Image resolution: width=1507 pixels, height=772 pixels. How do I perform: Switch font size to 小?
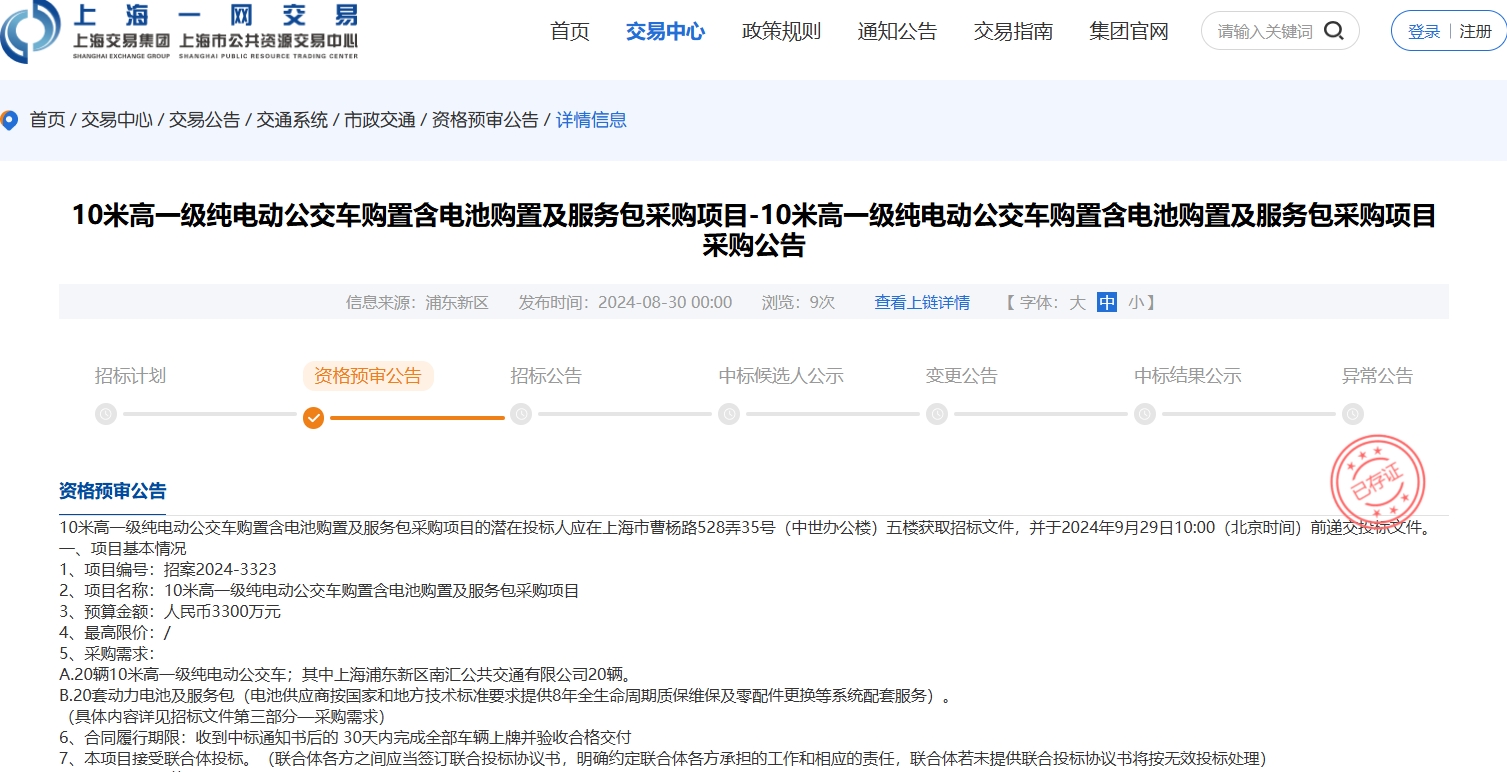tap(1136, 302)
